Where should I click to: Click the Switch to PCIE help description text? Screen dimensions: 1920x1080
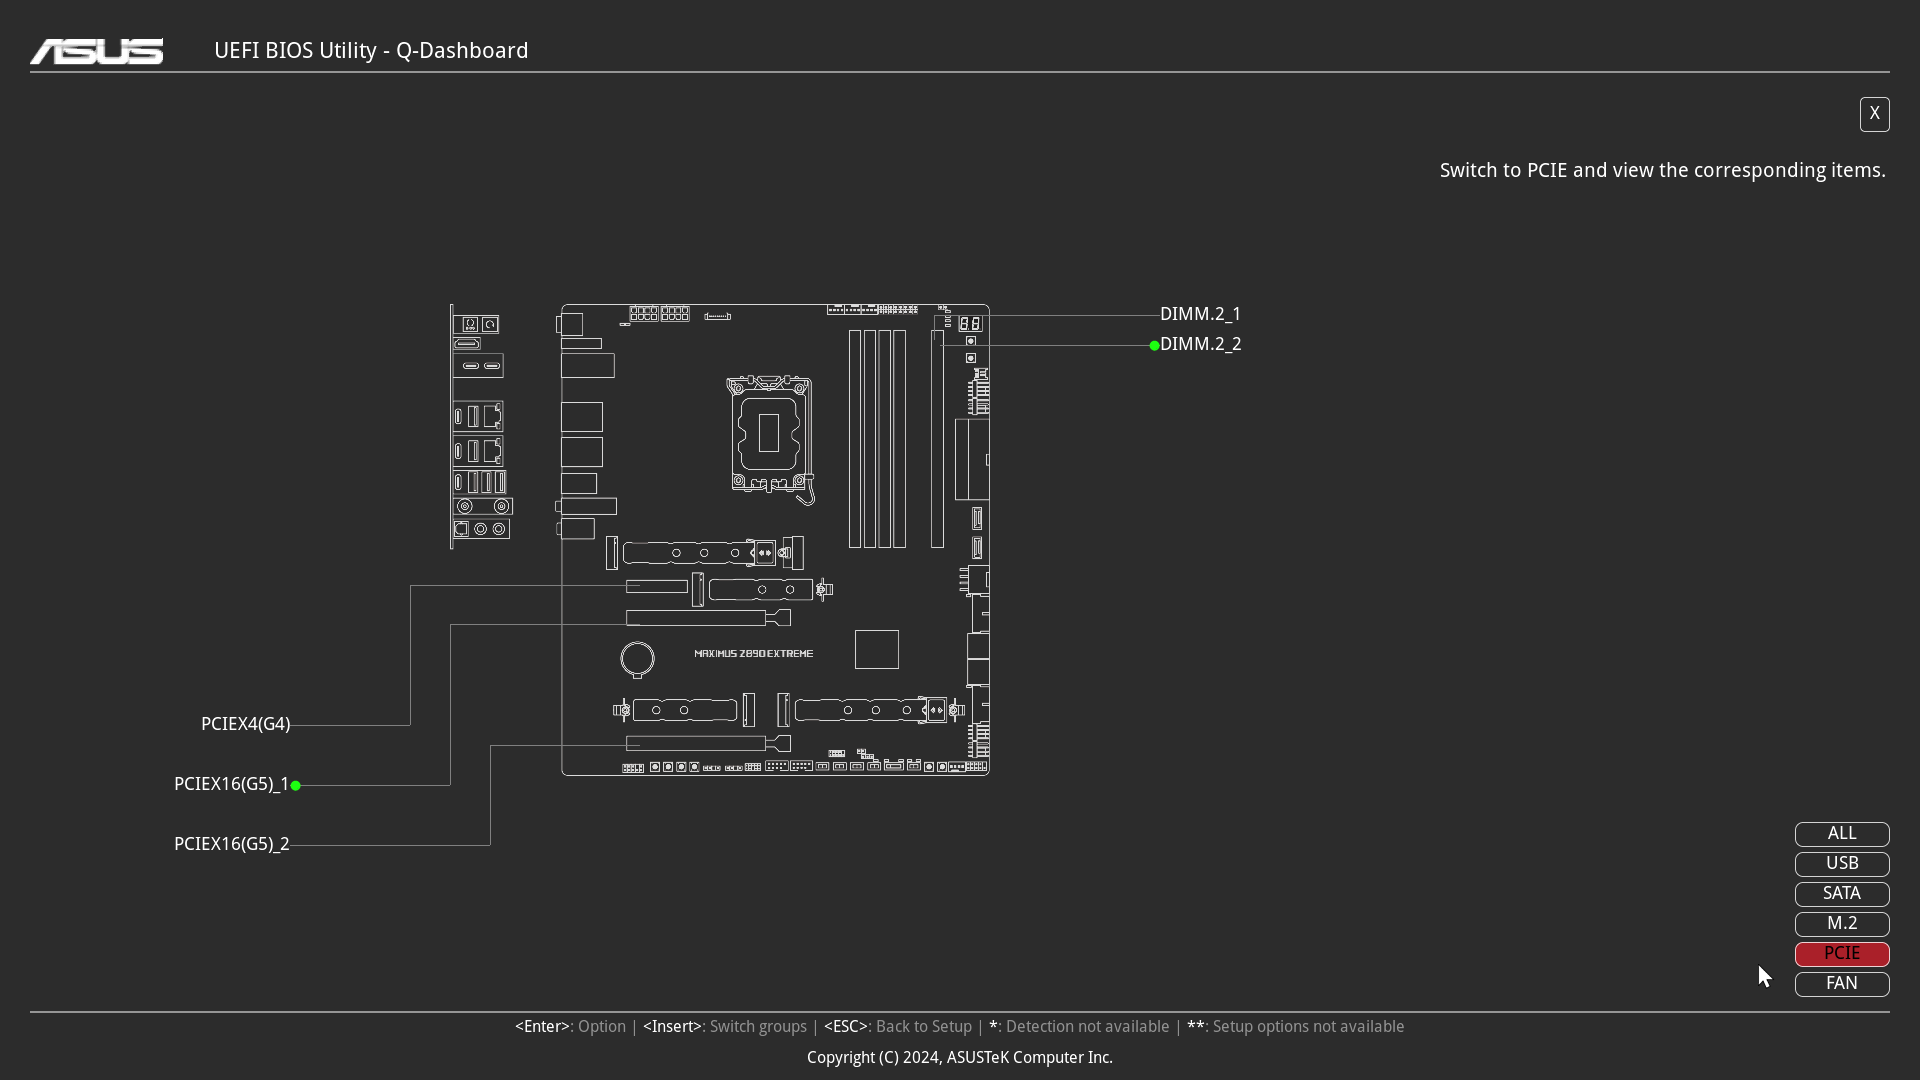(x=1663, y=171)
